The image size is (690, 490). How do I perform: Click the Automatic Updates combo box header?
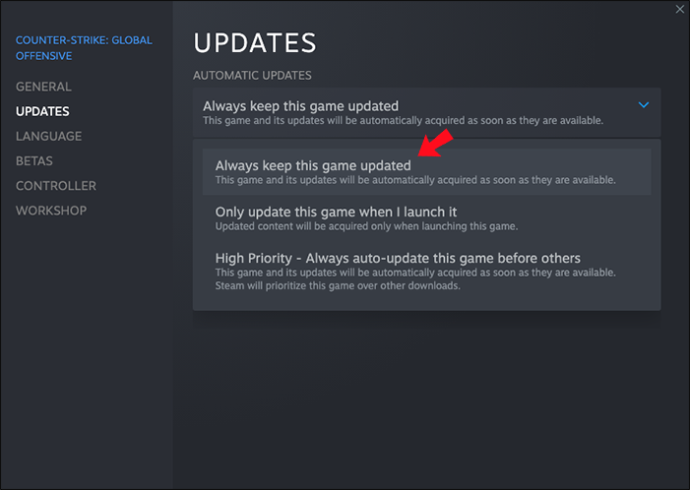tap(426, 112)
